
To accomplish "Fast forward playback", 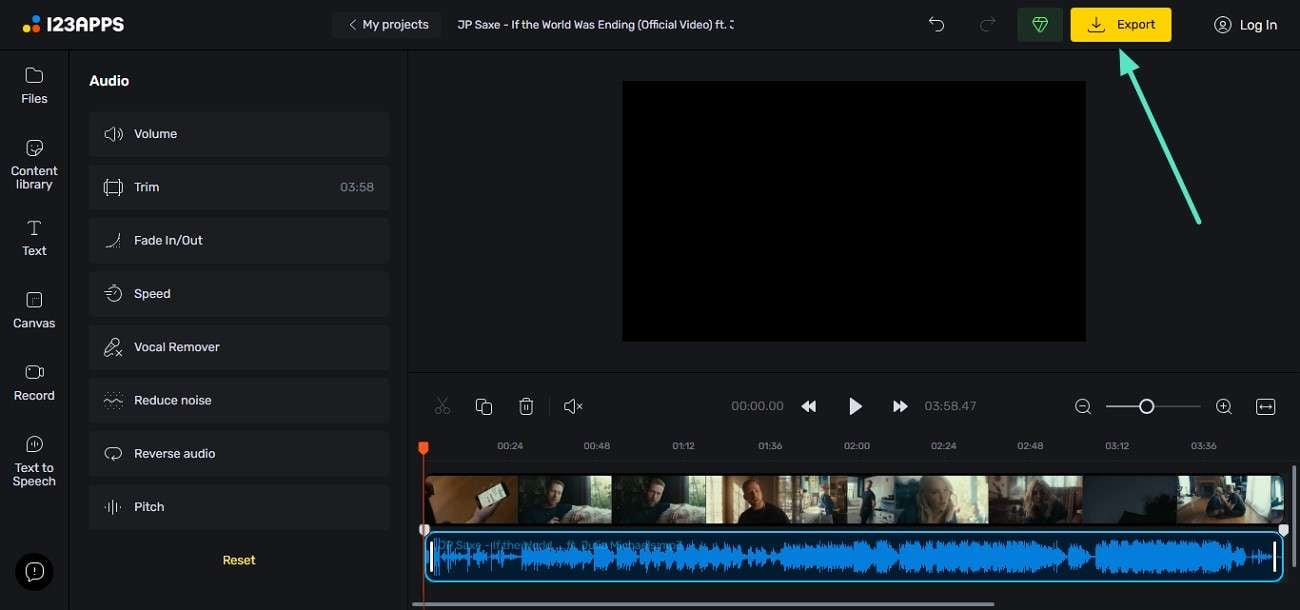I will (900, 406).
